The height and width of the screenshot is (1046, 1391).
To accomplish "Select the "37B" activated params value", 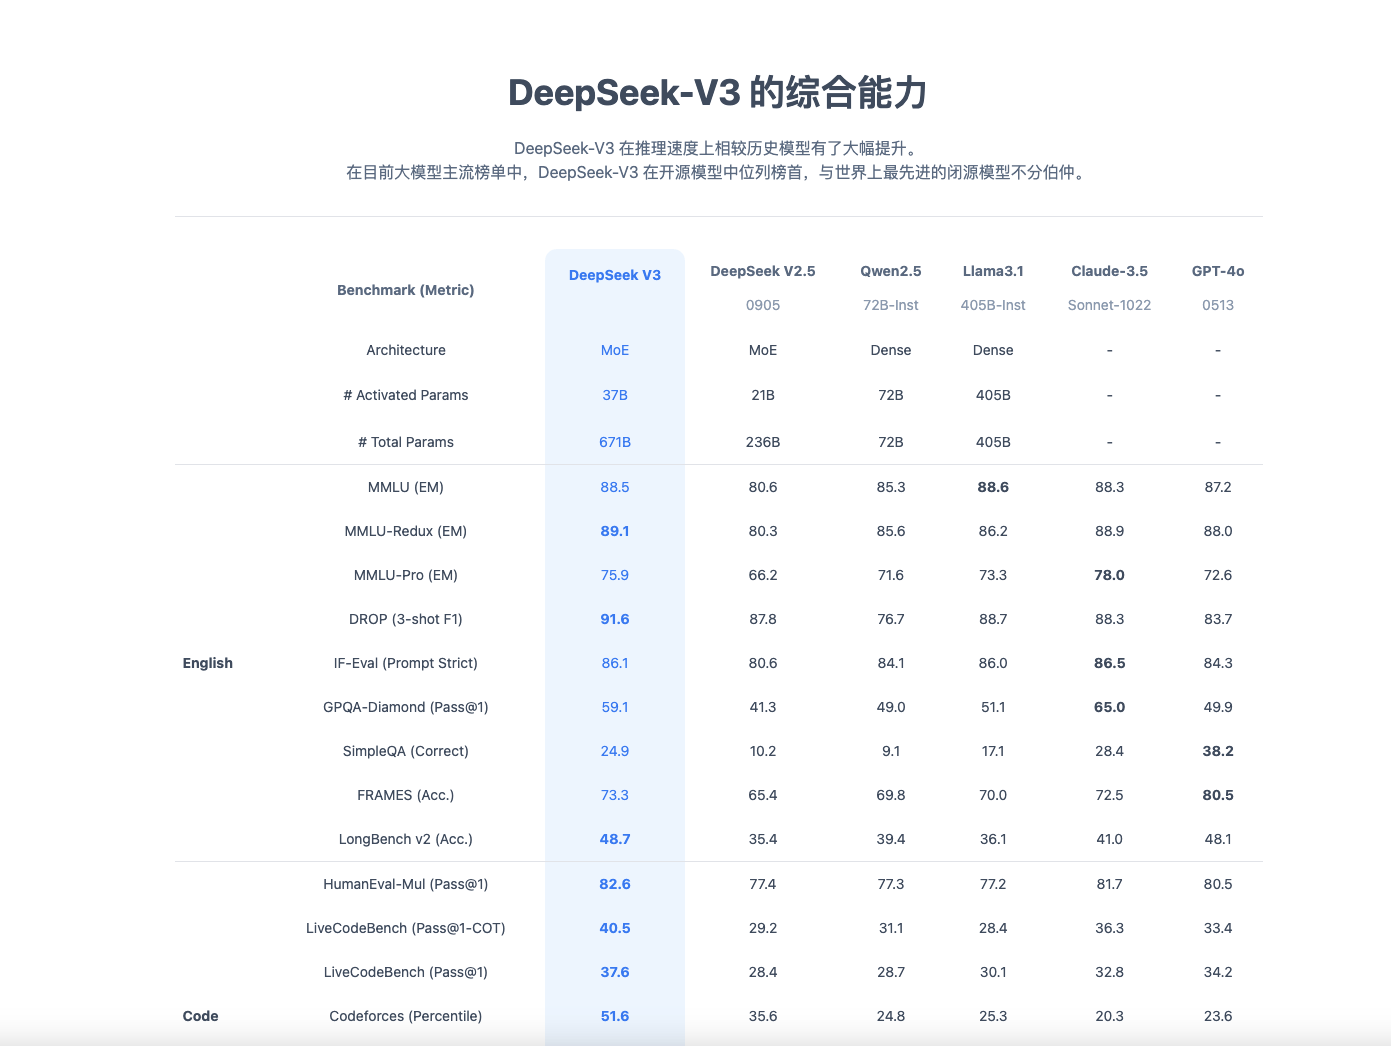I will [x=615, y=395].
